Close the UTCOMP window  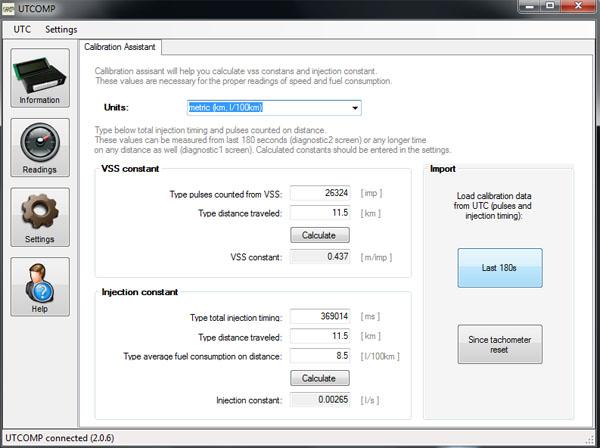578,6
